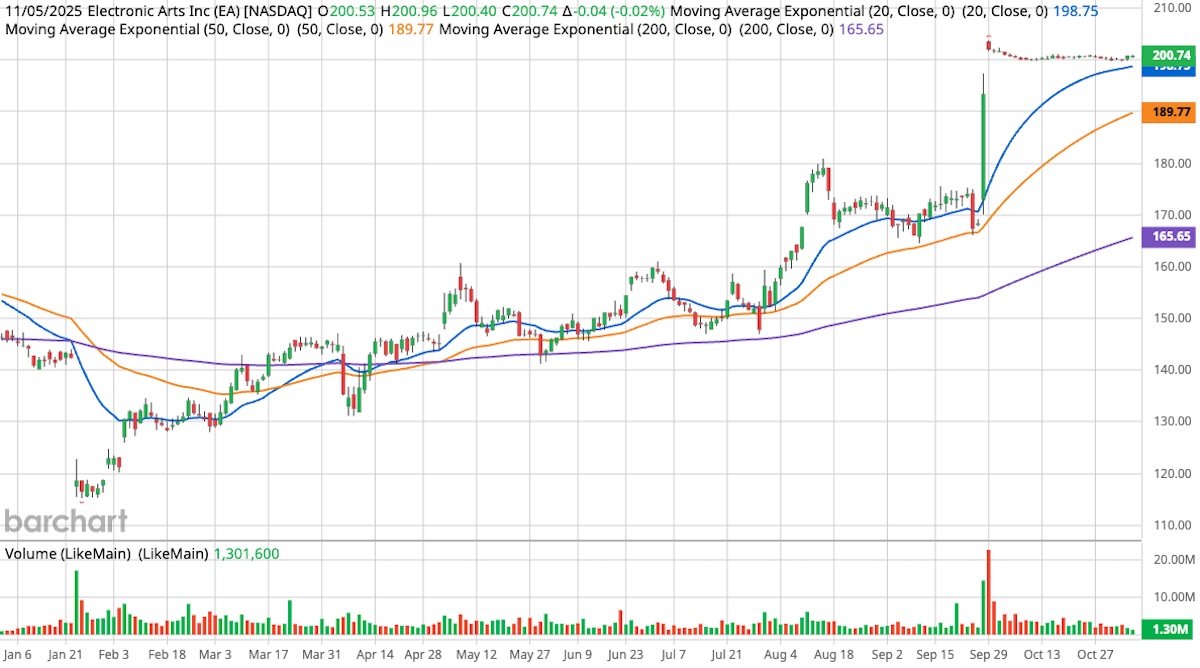
Task: Click the blue 198.75 EMA price flag
Action: click(1168, 72)
